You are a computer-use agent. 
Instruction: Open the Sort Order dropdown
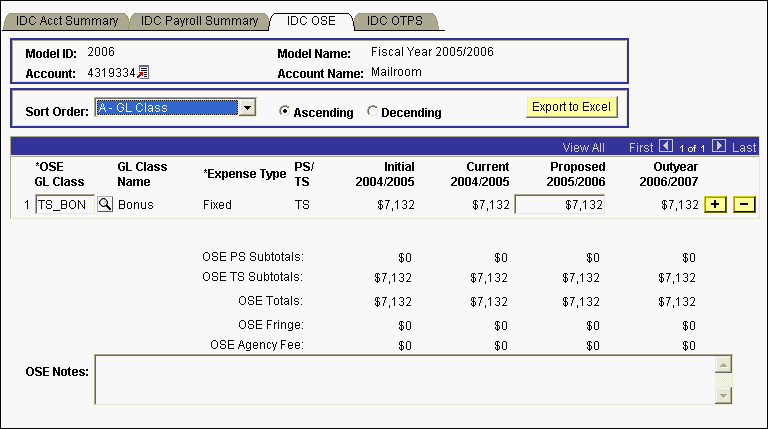pos(249,107)
